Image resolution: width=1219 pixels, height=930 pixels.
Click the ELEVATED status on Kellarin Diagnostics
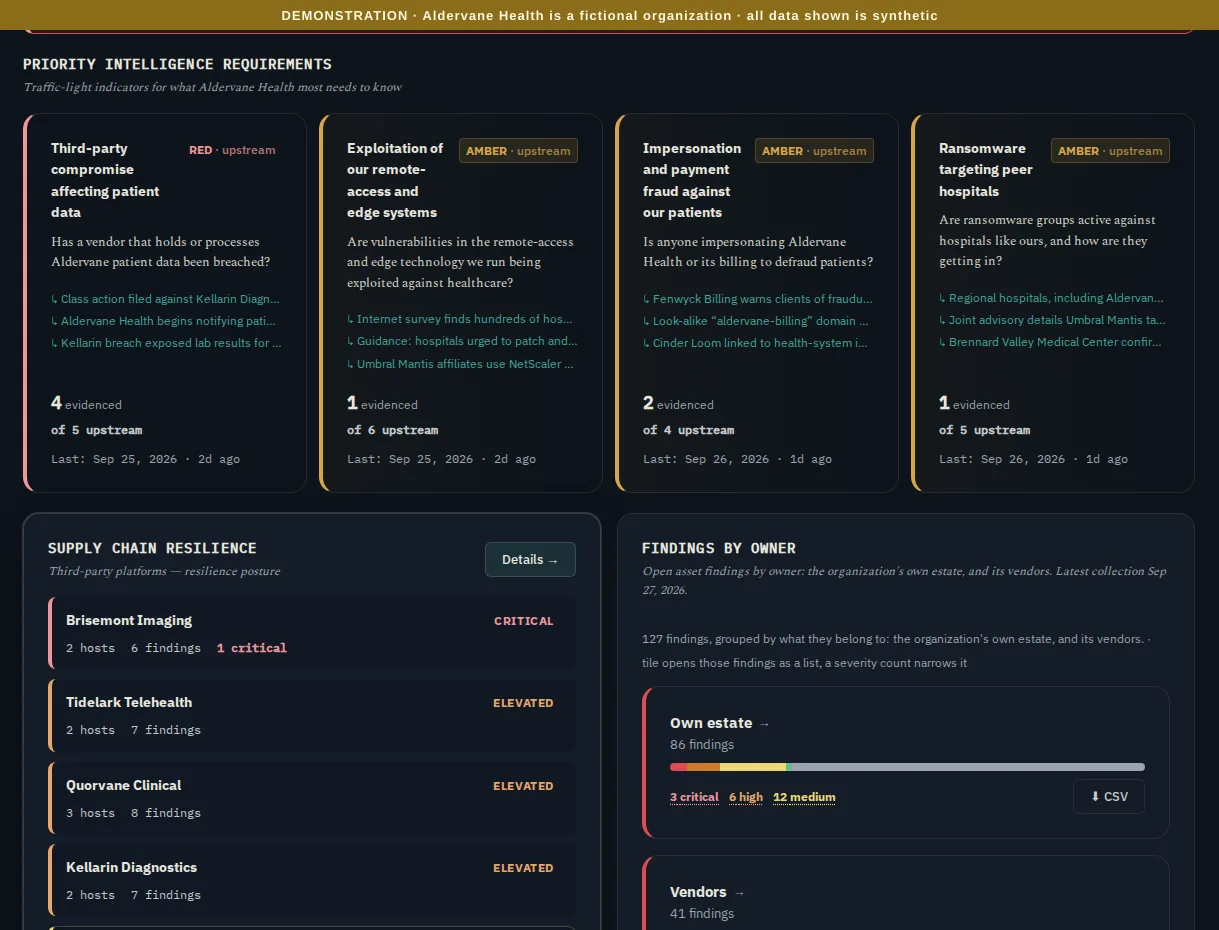pyautogui.click(x=523, y=868)
